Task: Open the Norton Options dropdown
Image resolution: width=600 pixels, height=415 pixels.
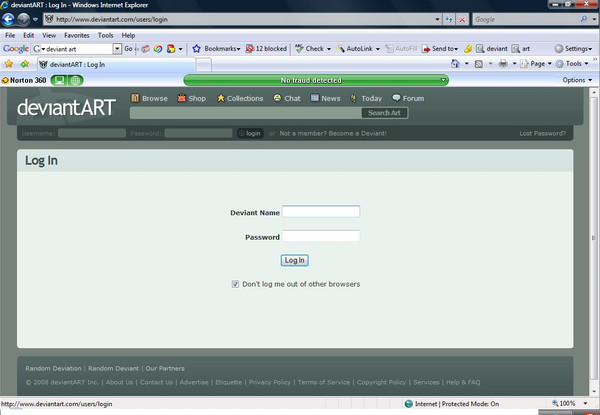Action: pos(577,80)
